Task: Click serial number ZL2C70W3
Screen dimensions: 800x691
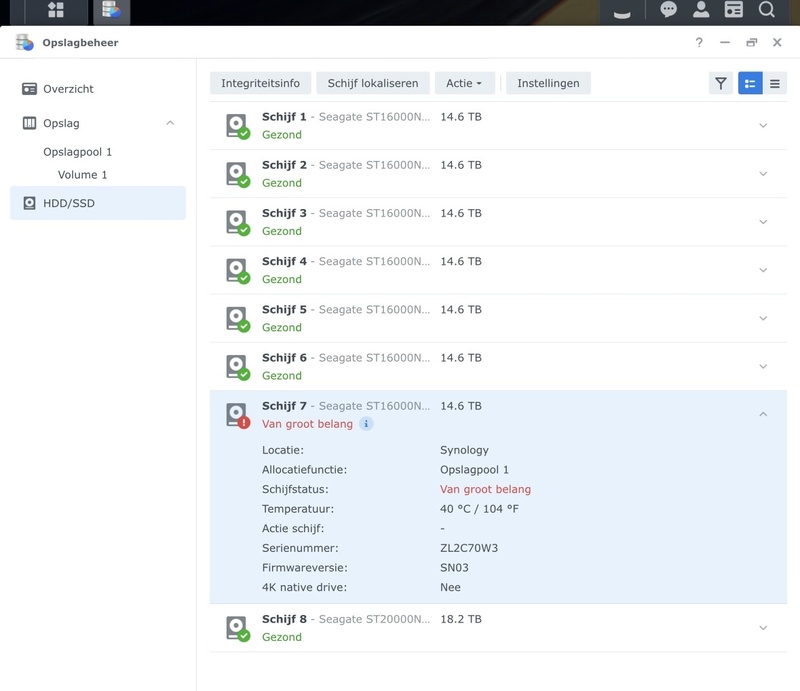Action: point(469,548)
